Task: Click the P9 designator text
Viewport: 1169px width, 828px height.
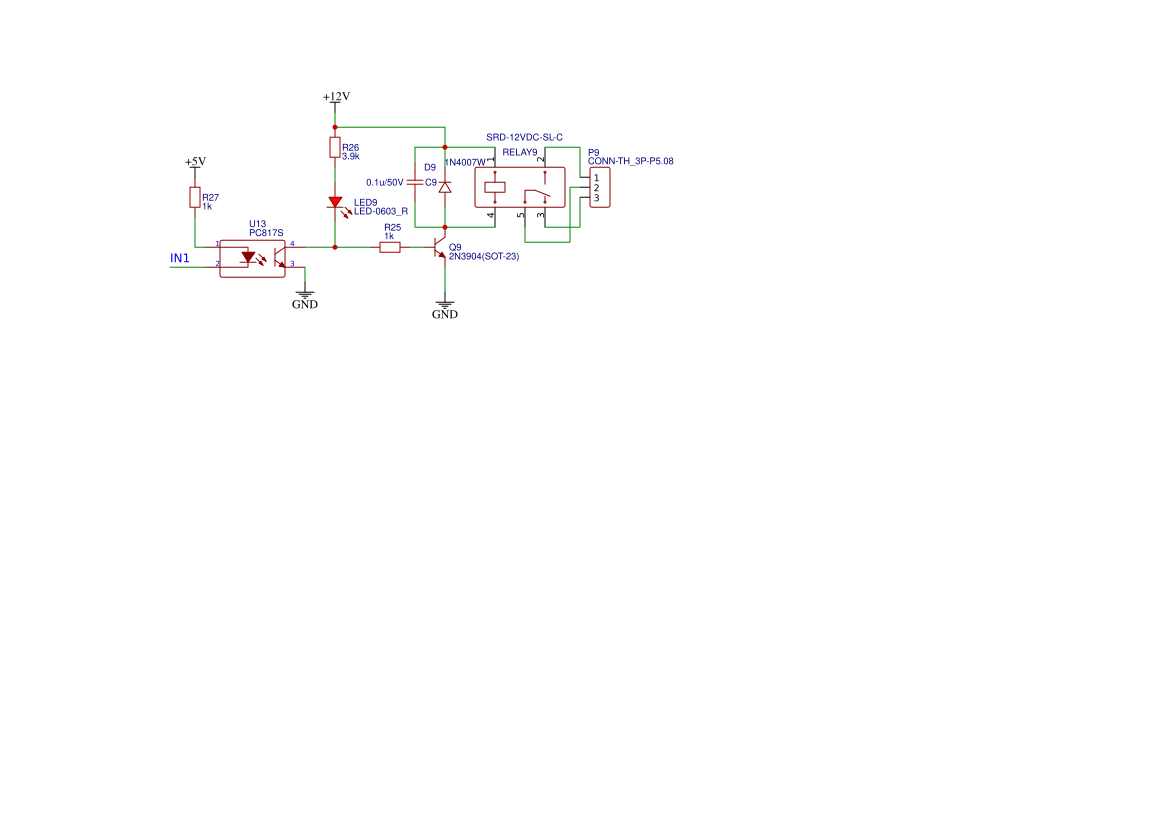Action: tap(593, 153)
